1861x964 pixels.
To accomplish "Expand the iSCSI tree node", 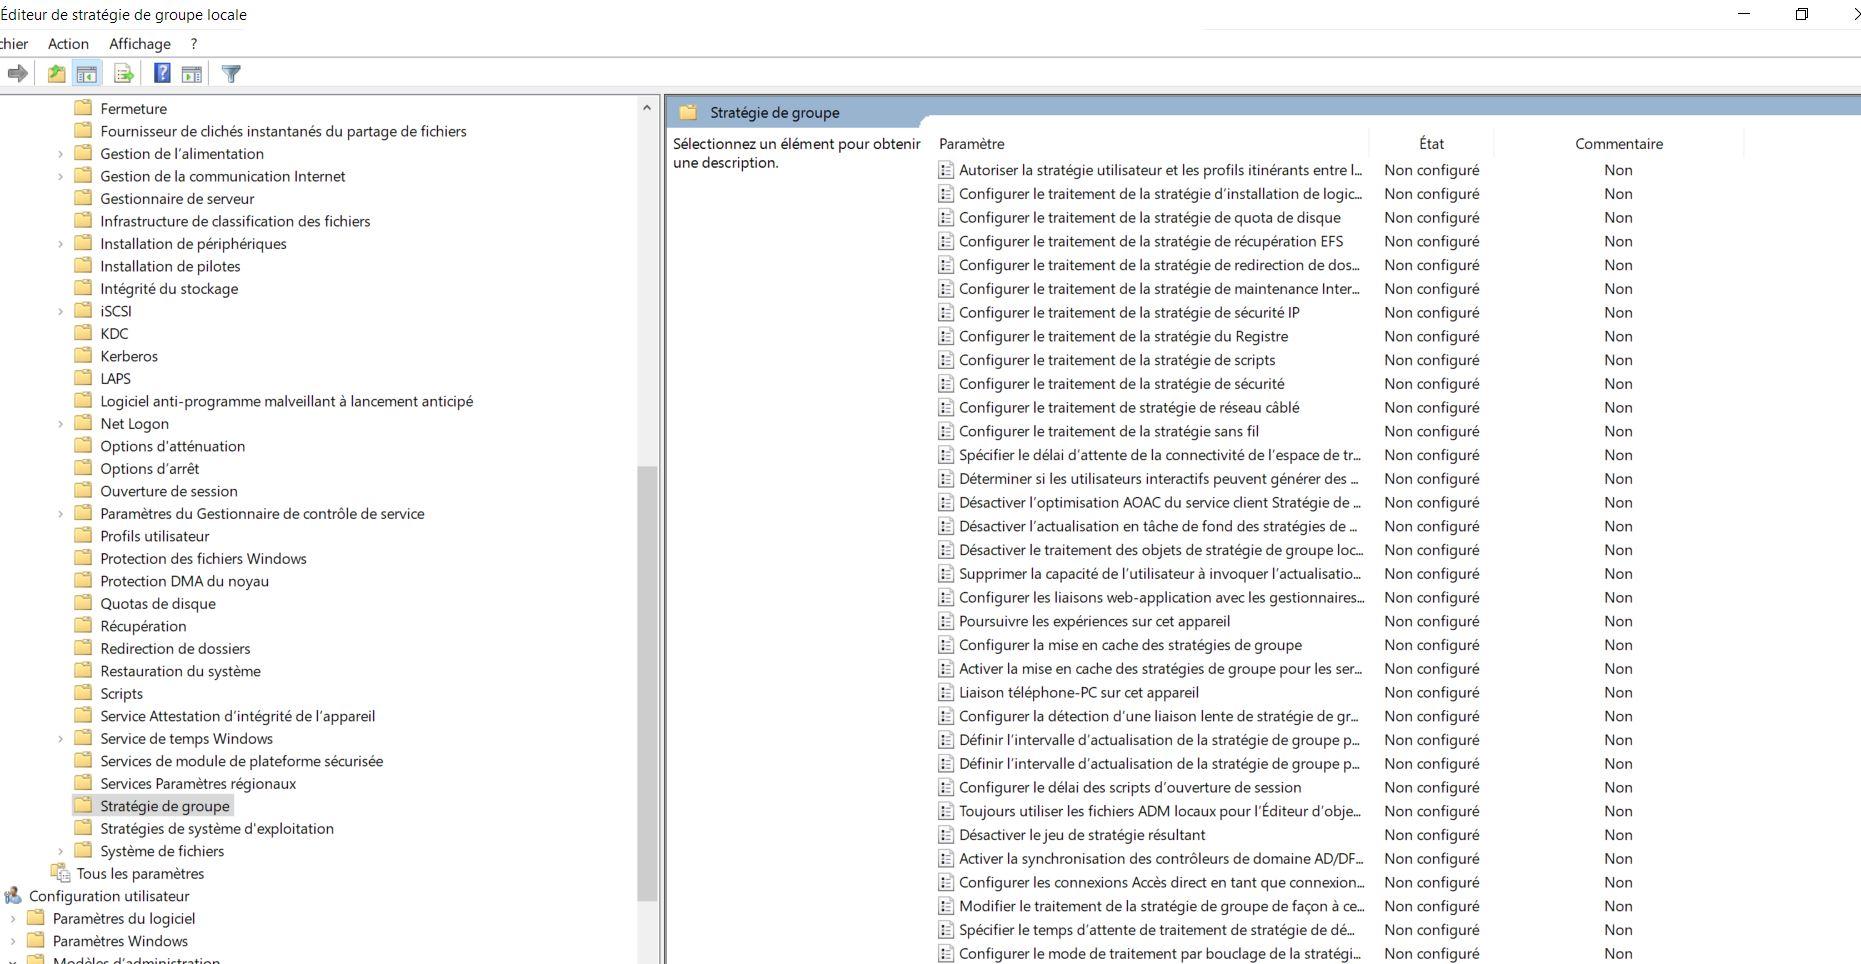I will click(x=60, y=311).
